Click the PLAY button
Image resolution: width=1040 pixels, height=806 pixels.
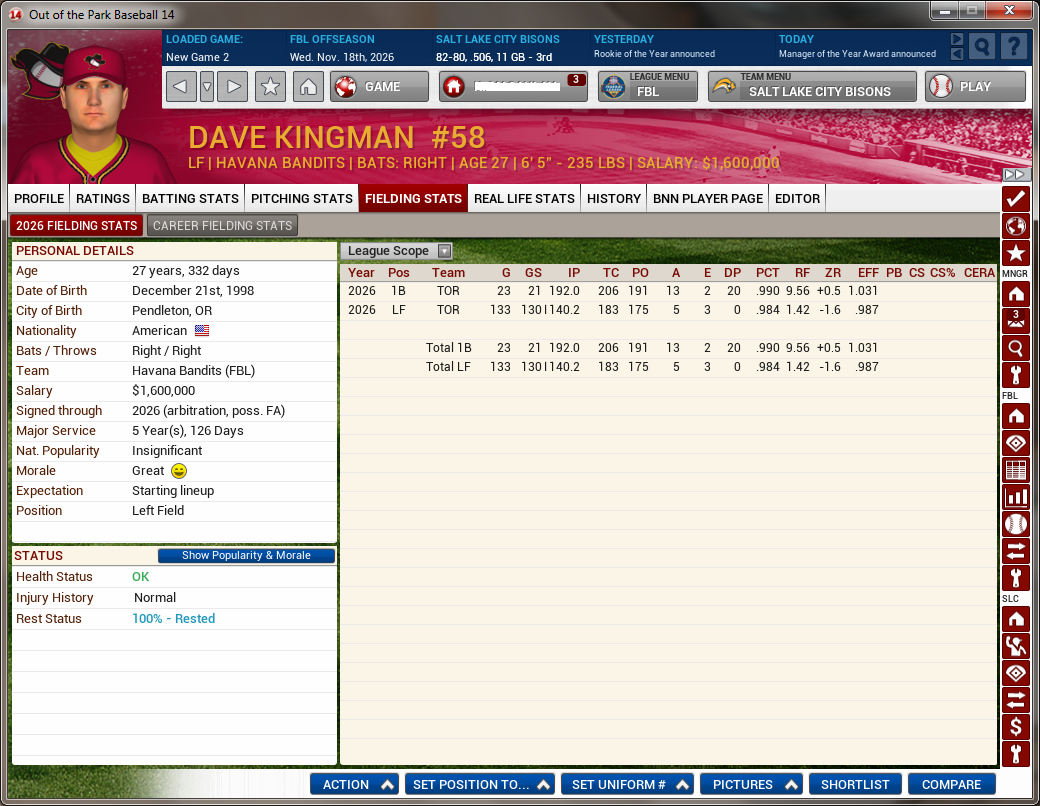[x=974, y=87]
